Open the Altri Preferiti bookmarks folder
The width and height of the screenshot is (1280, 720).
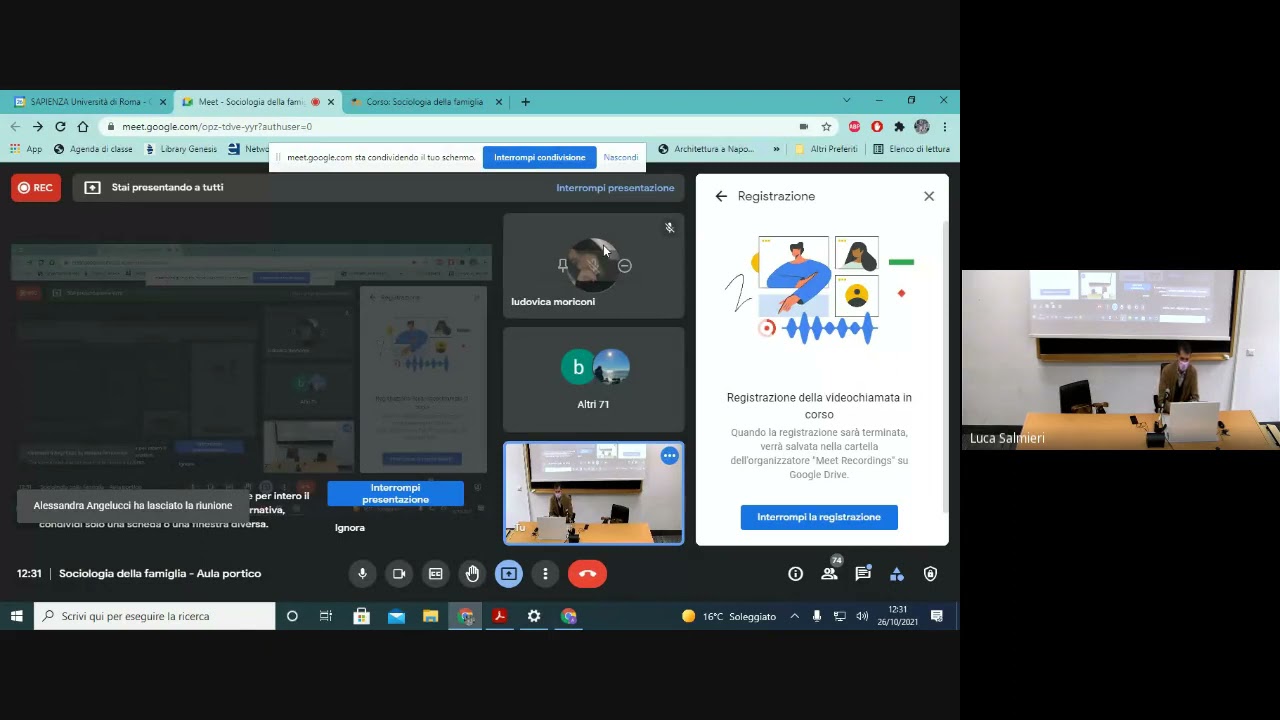[825, 149]
